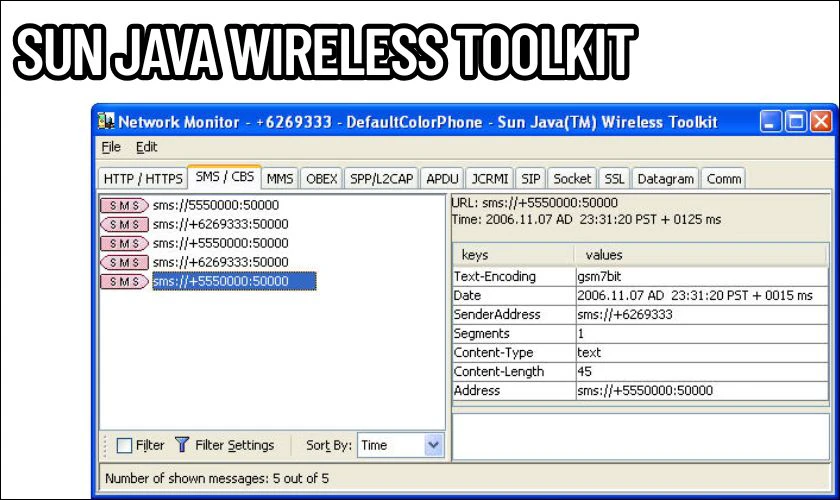Minimize the Network Monitor window

pyautogui.click(x=771, y=122)
